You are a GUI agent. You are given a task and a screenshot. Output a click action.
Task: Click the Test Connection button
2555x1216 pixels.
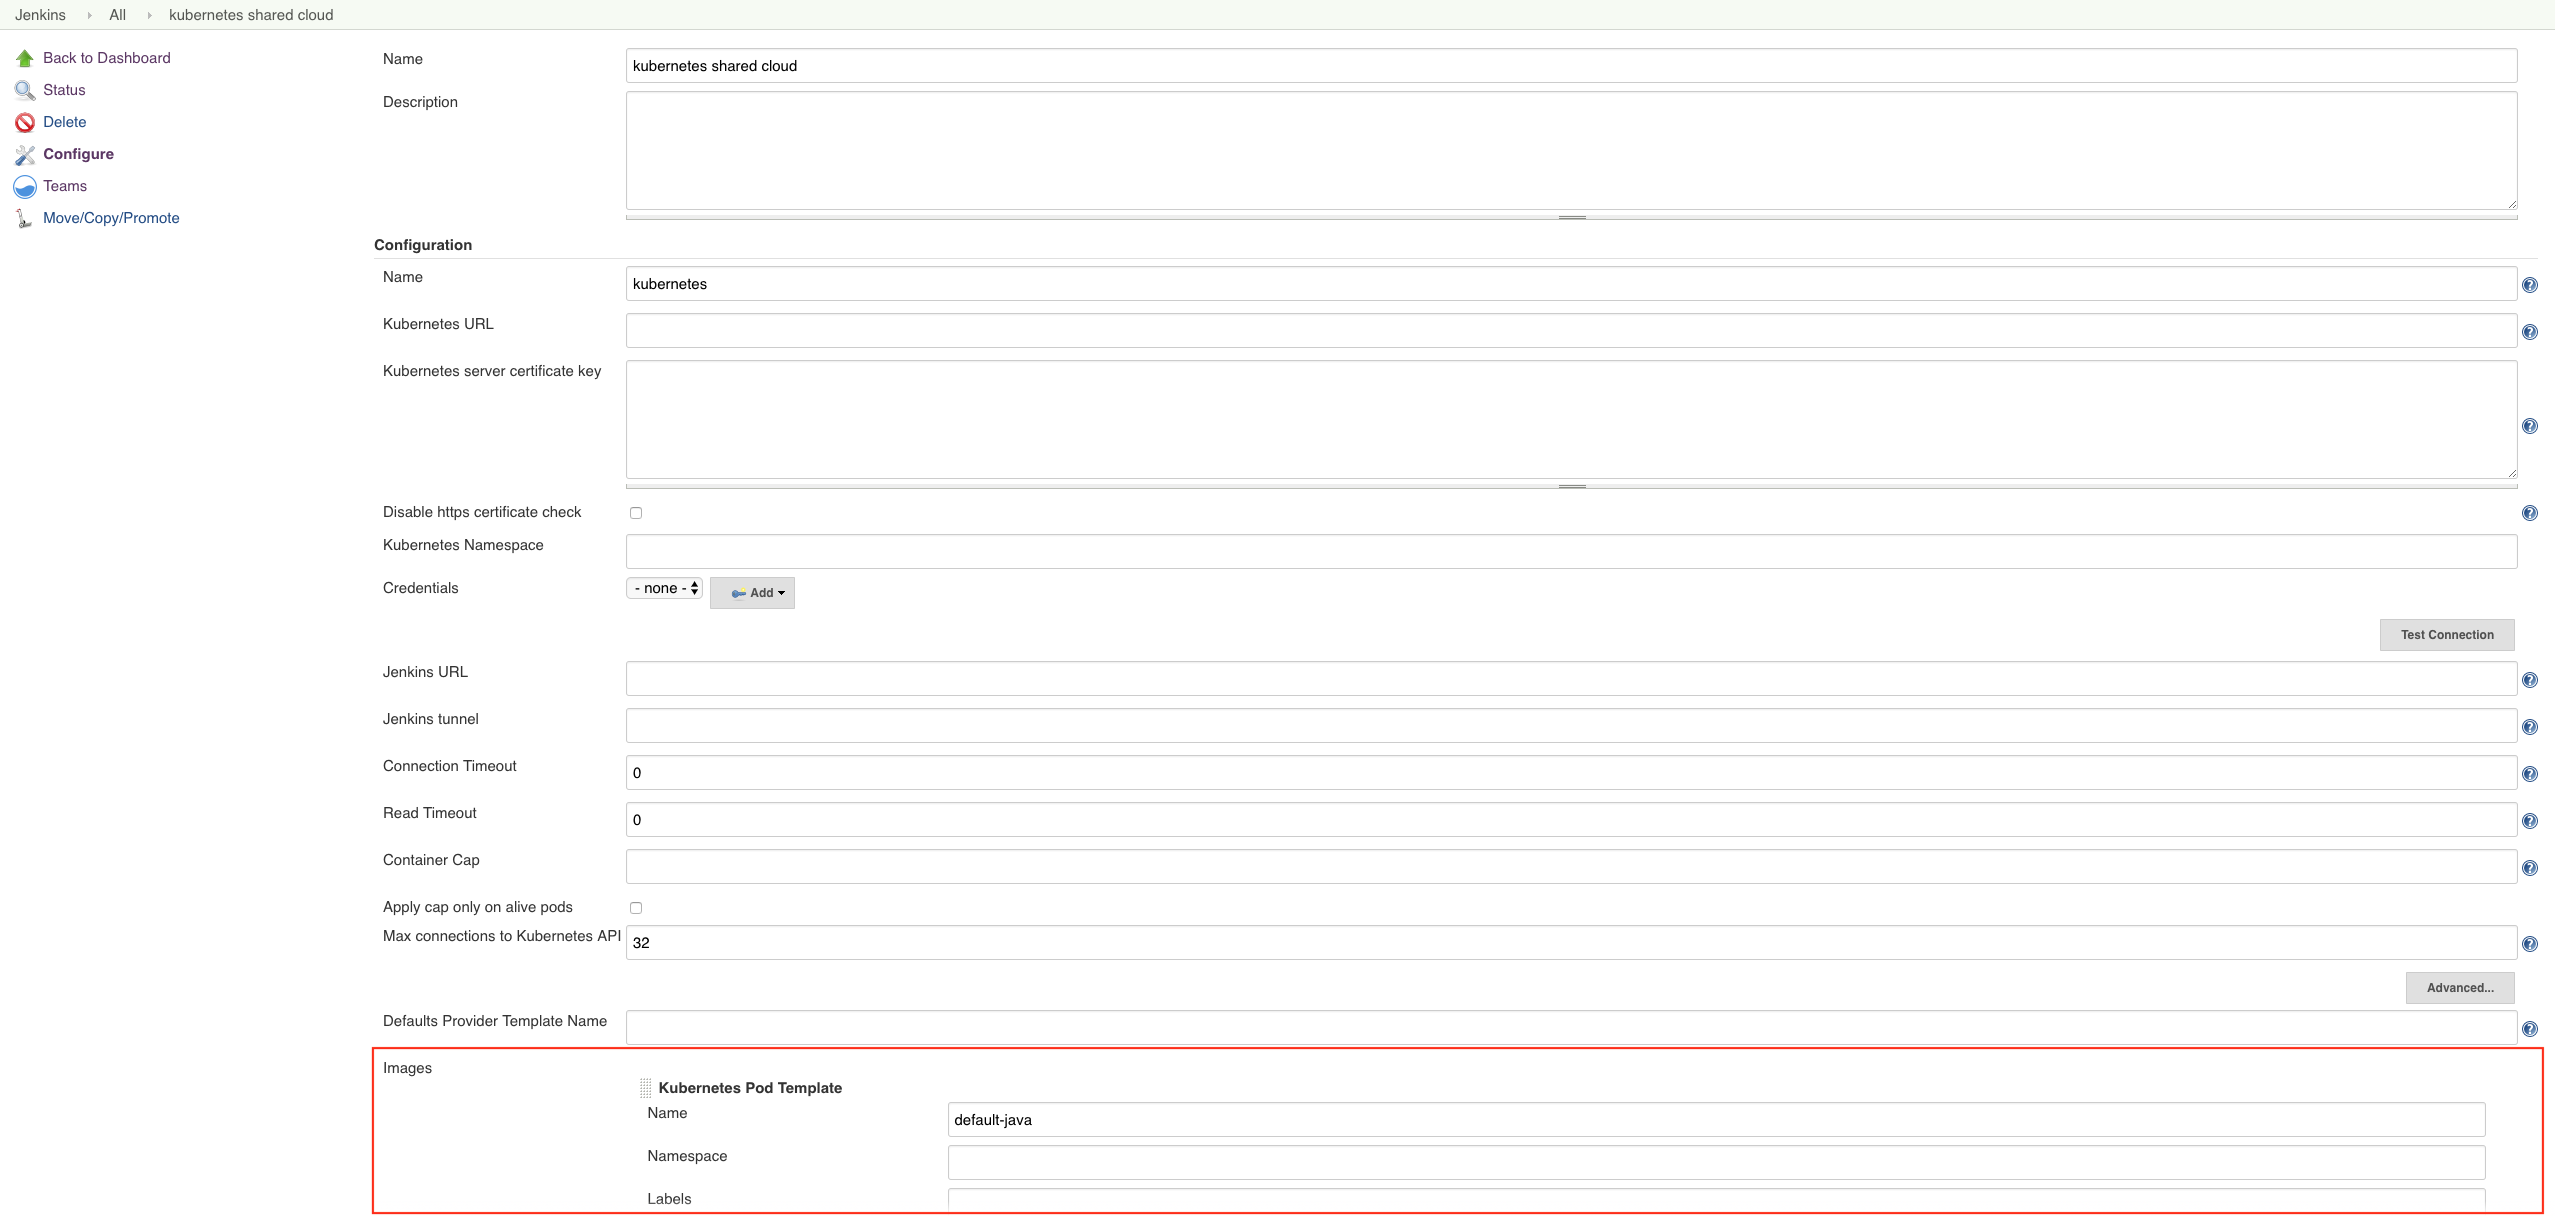[x=2447, y=635]
